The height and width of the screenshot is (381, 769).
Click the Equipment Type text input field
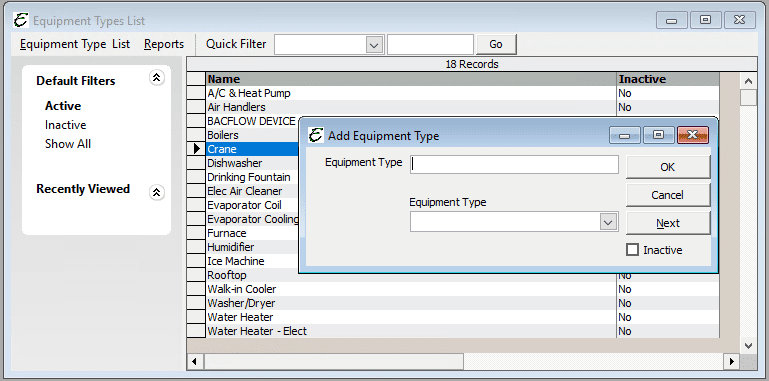pos(514,165)
